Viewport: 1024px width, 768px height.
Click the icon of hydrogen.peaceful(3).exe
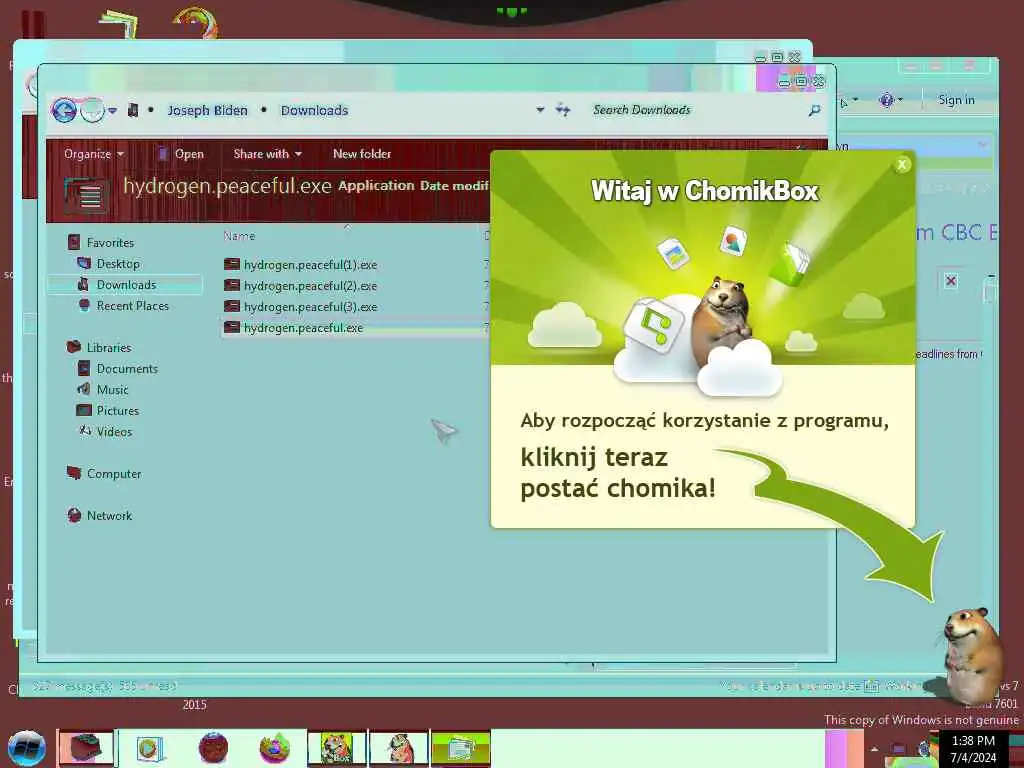232,306
